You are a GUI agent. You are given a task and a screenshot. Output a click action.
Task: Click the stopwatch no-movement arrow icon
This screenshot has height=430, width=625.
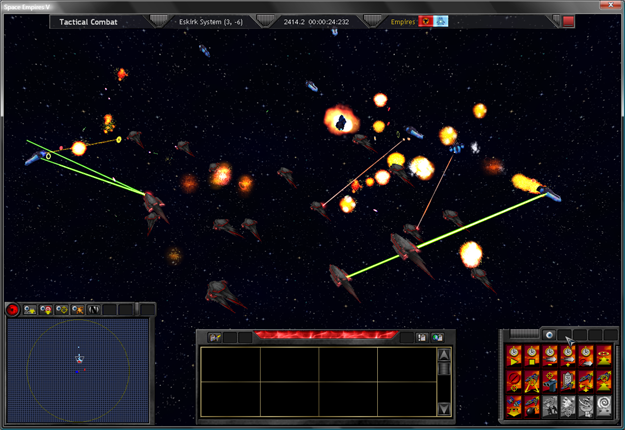586,356
